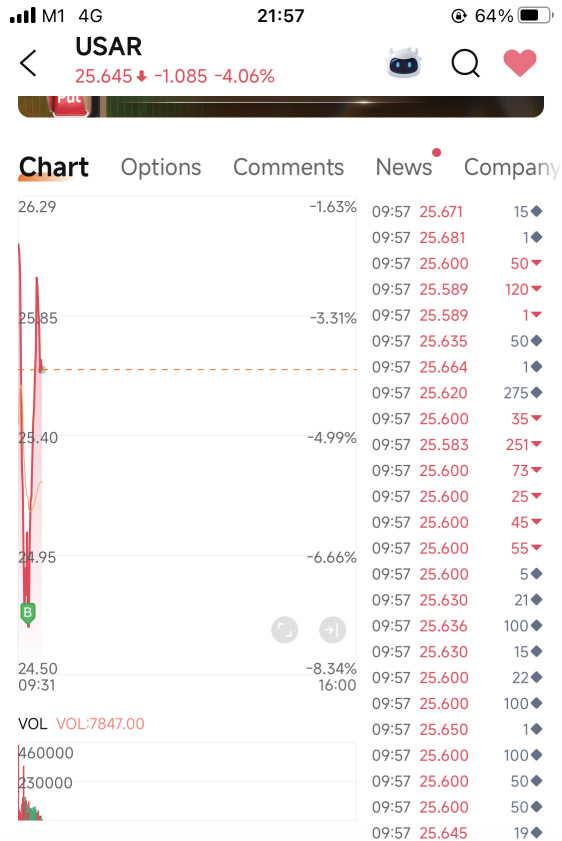The image size is (562, 841).
Task: Tap the USAR ticker title
Action: (109, 47)
